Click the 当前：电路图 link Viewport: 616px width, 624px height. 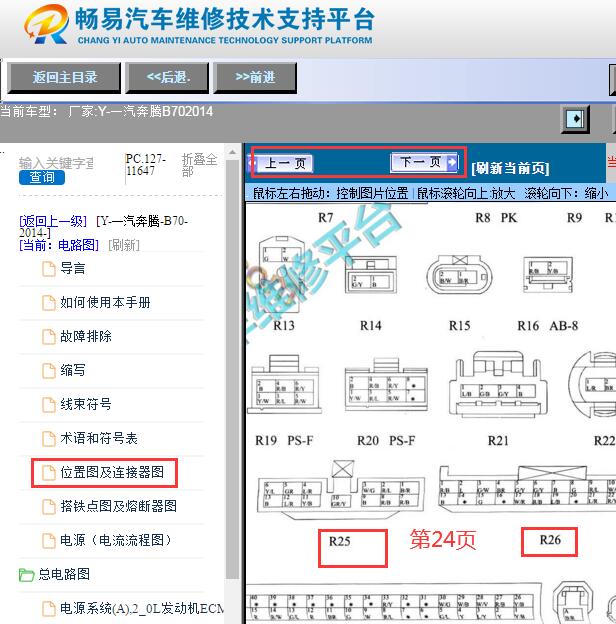click(x=59, y=245)
